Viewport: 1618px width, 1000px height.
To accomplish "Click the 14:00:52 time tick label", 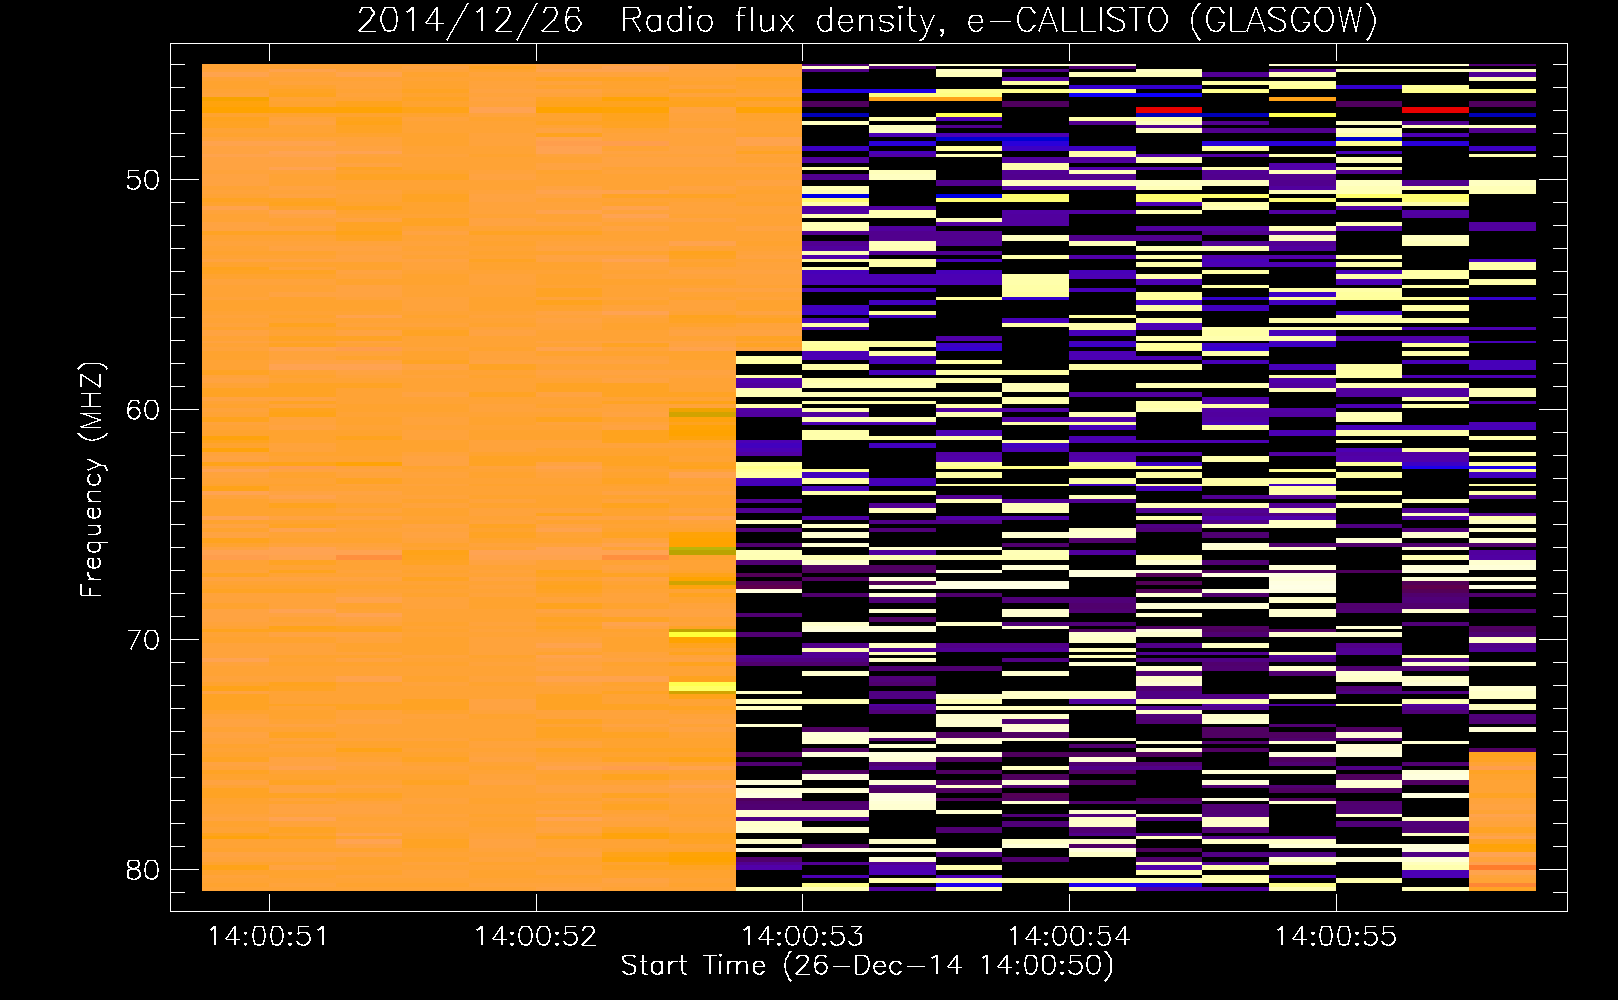I will pos(535,937).
